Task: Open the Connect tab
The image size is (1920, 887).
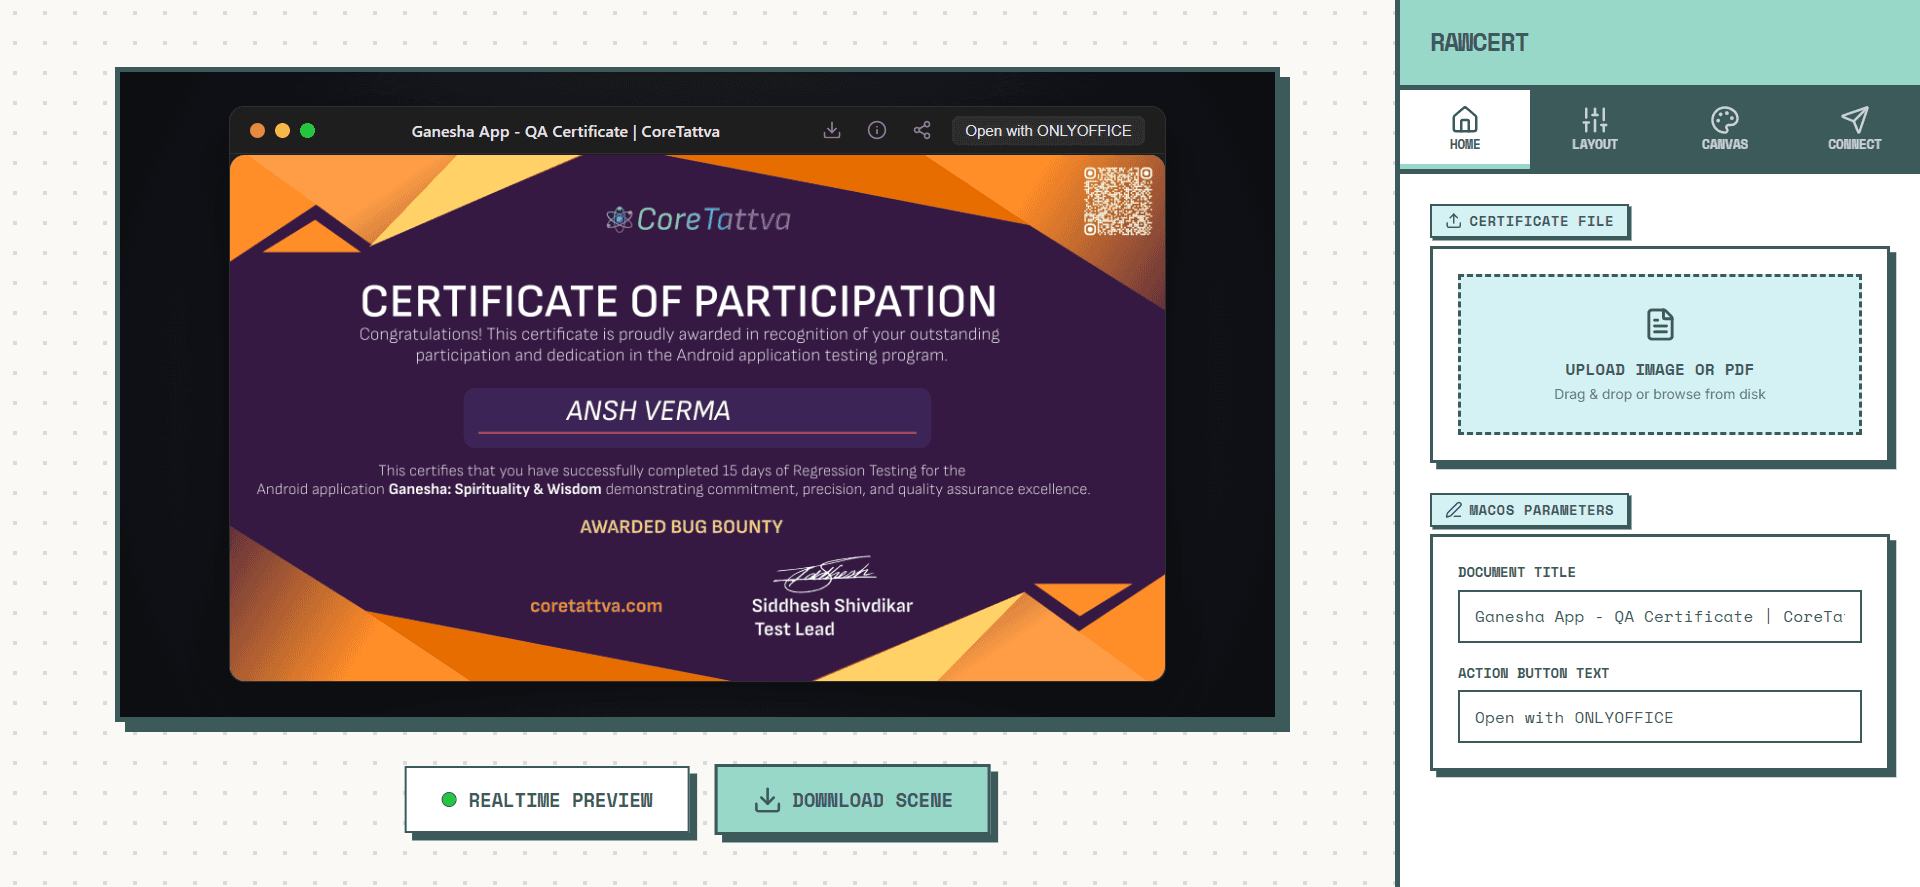Action: tap(1855, 129)
